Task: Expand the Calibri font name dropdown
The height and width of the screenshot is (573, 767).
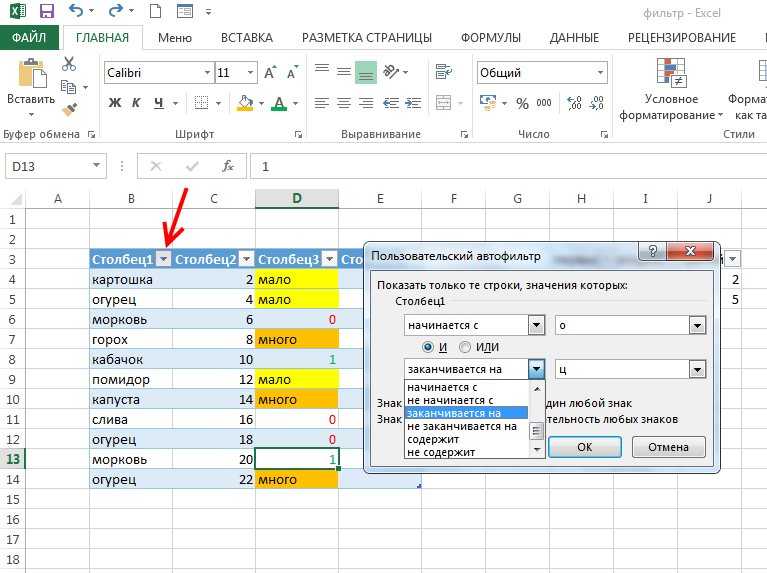Action: point(207,73)
